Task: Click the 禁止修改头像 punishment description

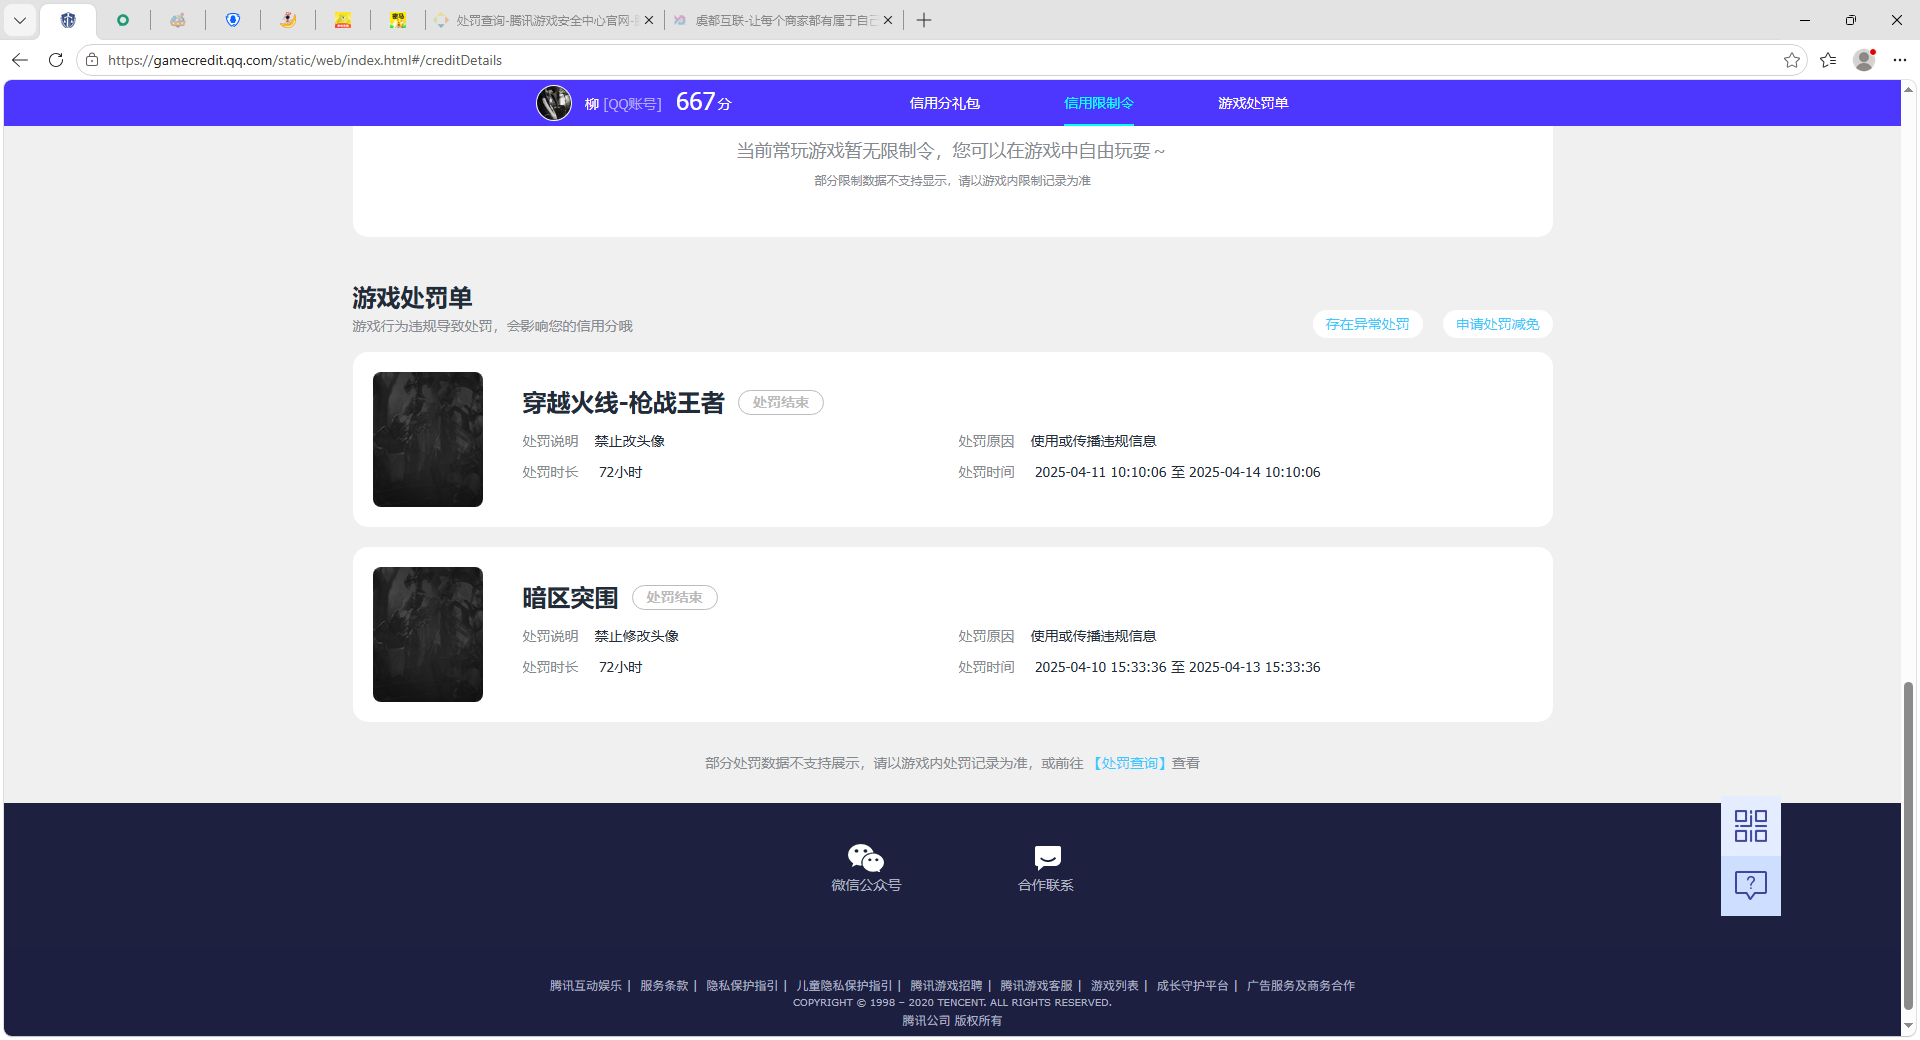Action: click(x=636, y=636)
